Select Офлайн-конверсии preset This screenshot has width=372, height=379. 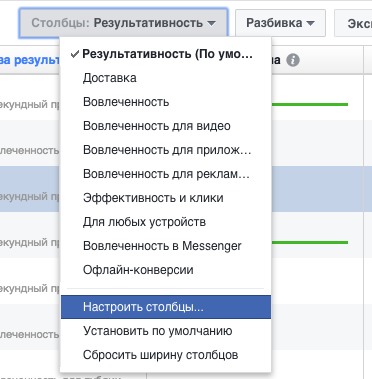click(166, 270)
